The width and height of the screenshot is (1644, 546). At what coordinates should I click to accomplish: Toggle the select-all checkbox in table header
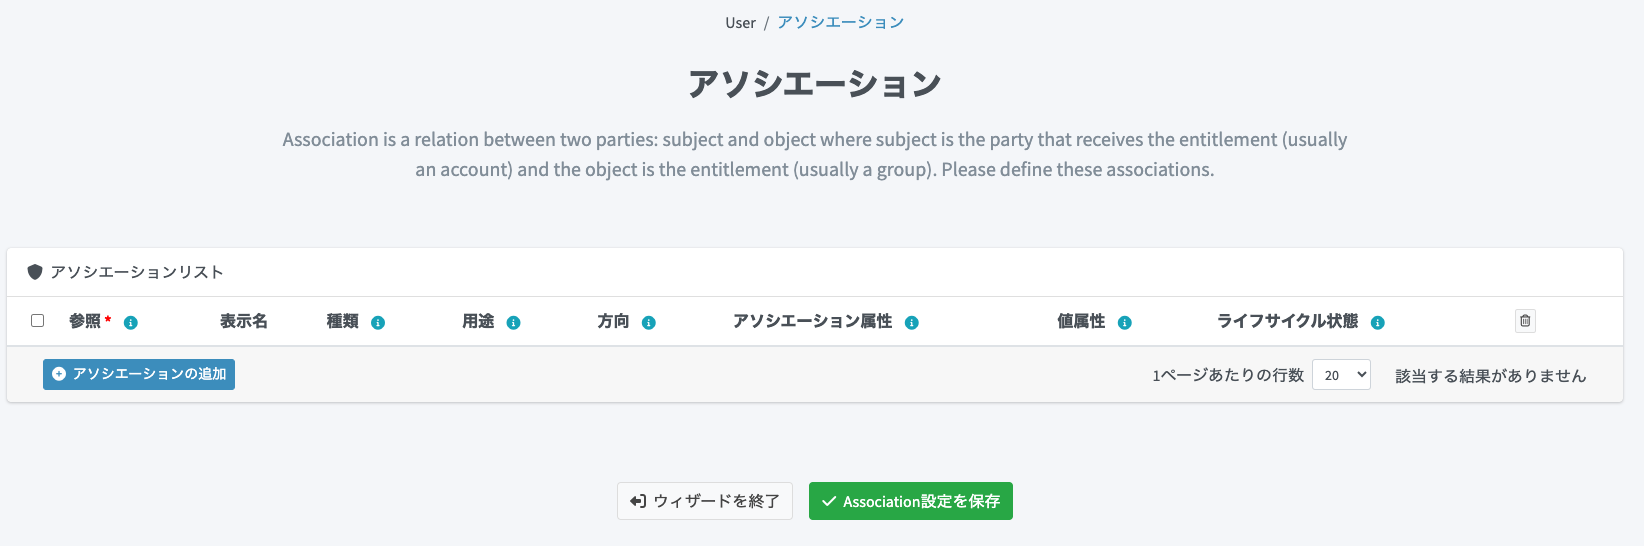pyautogui.click(x=38, y=321)
